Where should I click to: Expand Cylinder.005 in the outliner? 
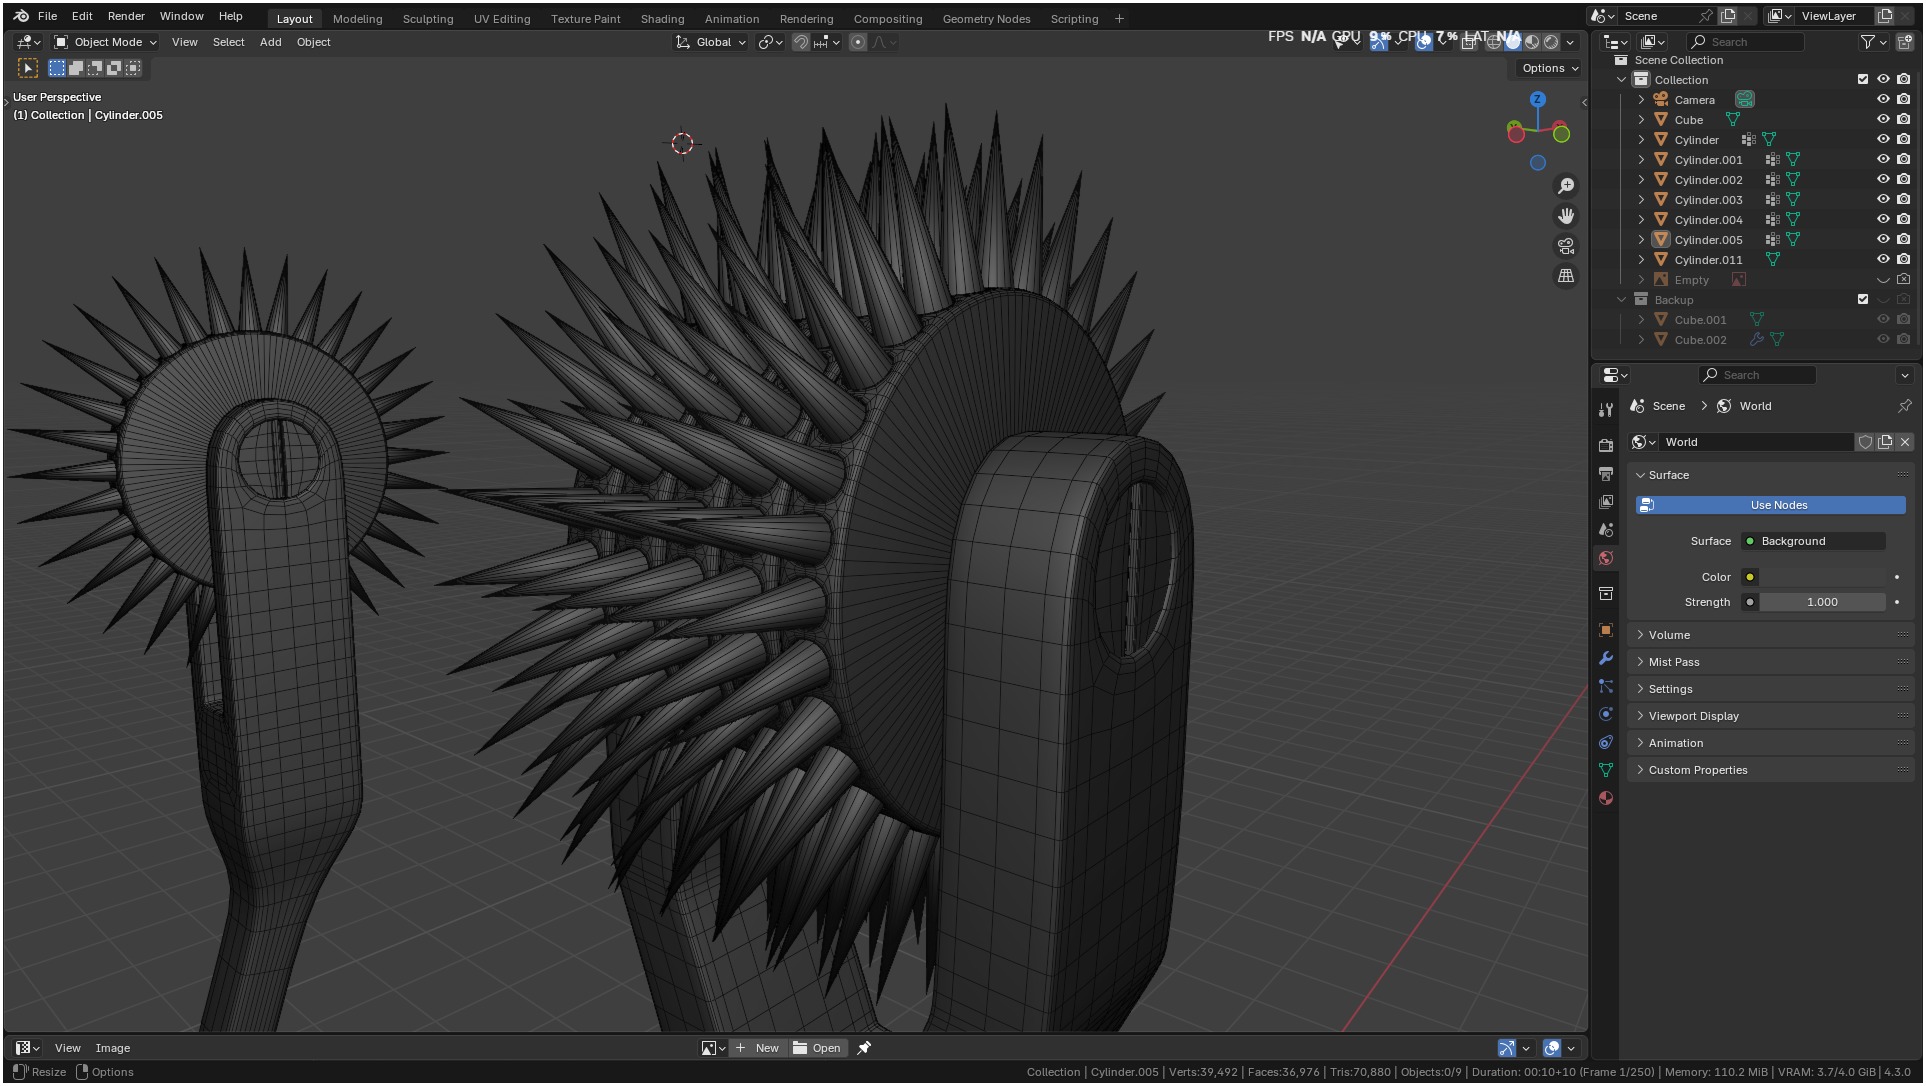[1641, 240]
